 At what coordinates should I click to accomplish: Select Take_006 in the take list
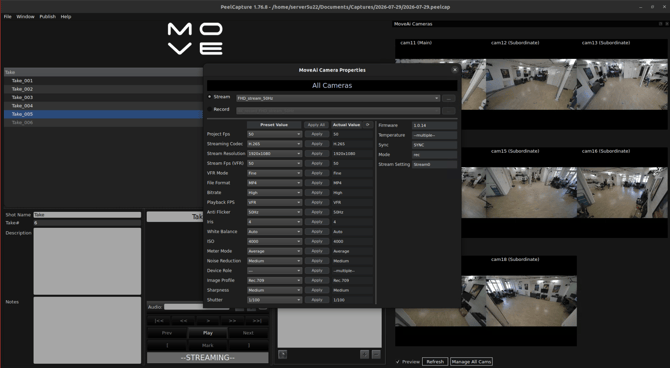click(103, 123)
